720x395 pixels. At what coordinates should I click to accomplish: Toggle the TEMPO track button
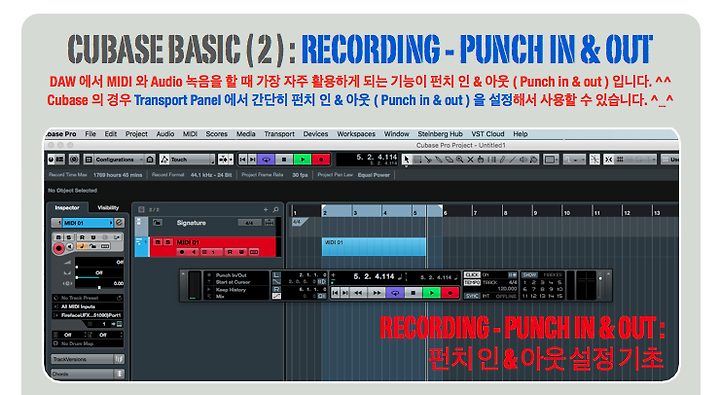point(472,282)
